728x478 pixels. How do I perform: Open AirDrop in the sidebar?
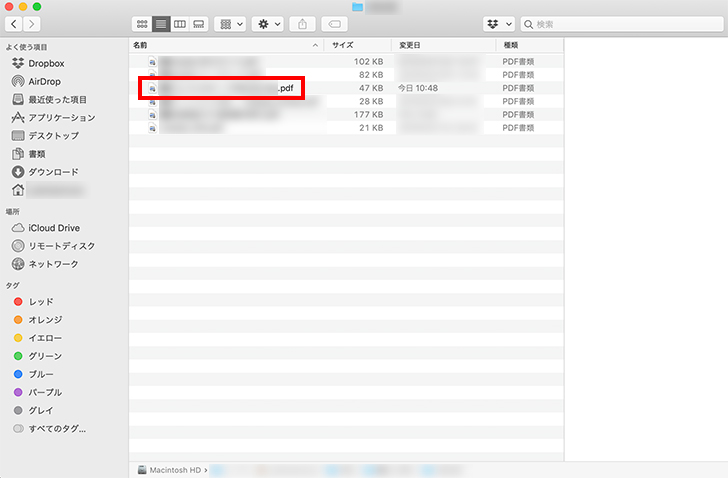(36, 81)
